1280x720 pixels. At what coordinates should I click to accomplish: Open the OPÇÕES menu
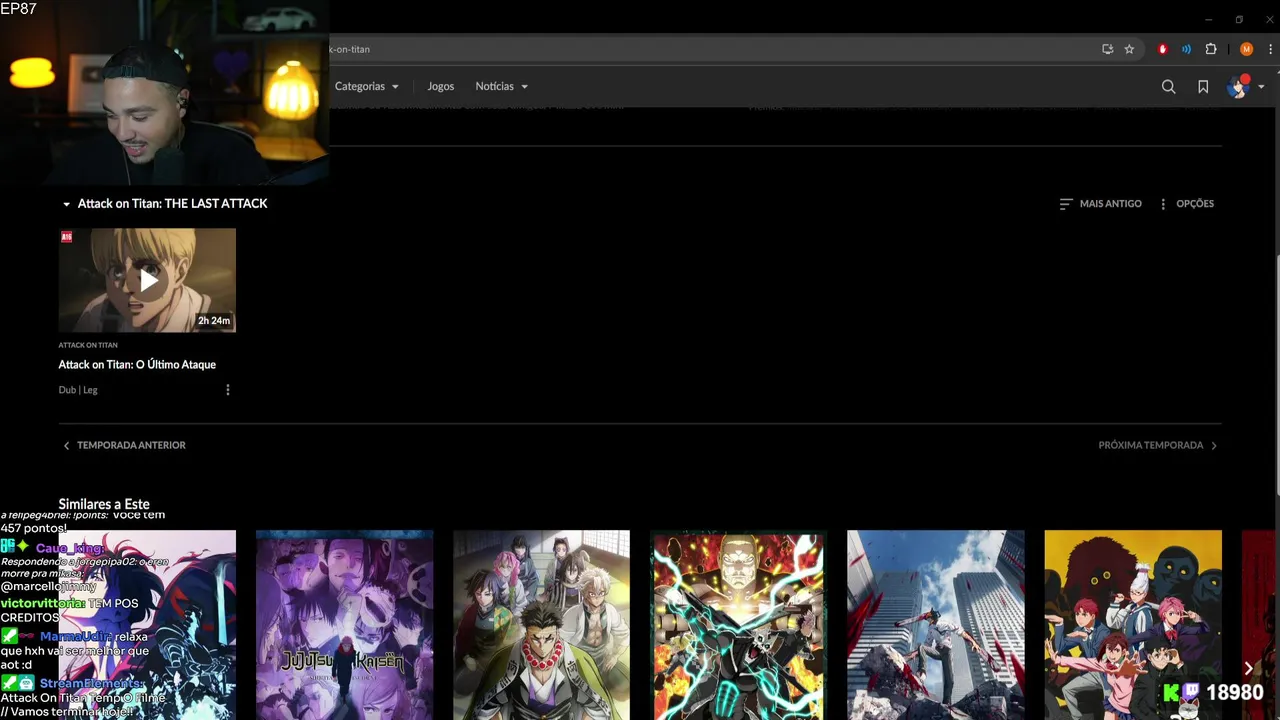[1186, 204]
